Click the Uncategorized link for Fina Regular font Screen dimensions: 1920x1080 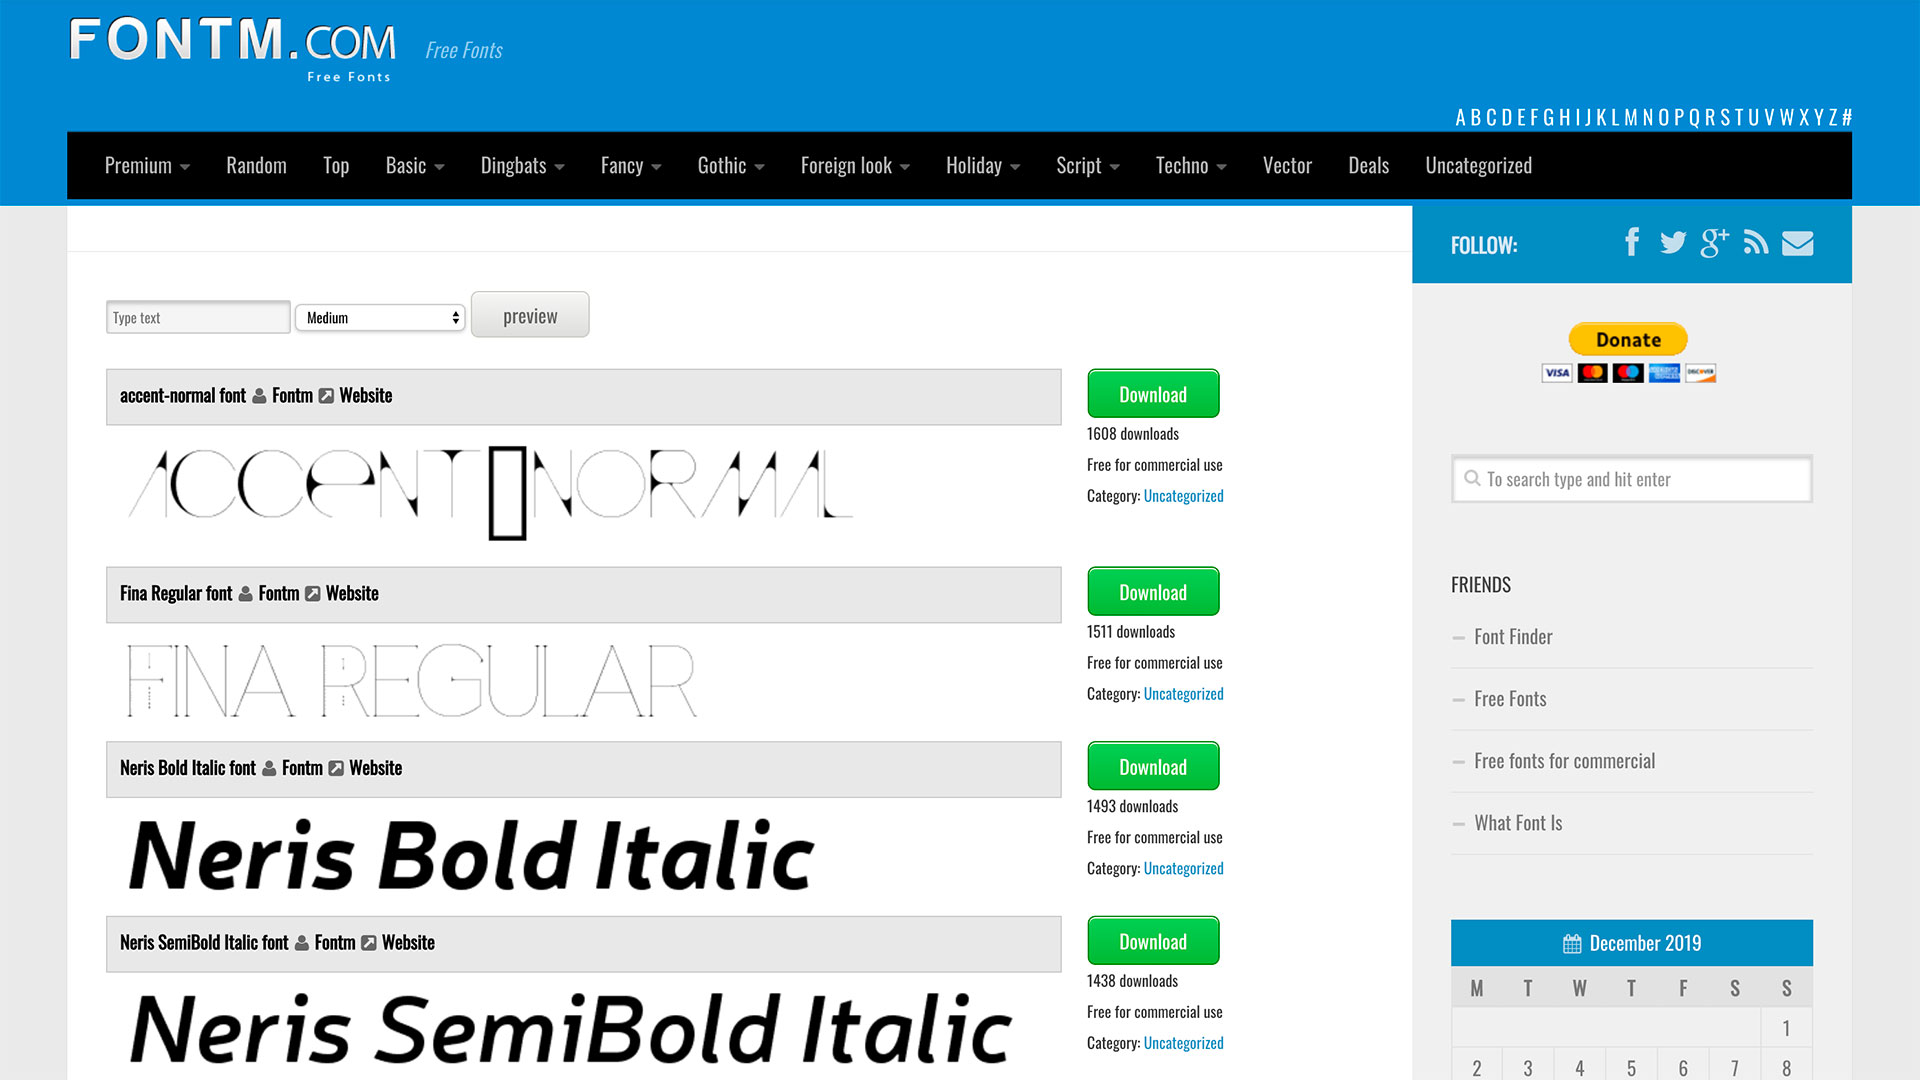click(x=1183, y=692)
